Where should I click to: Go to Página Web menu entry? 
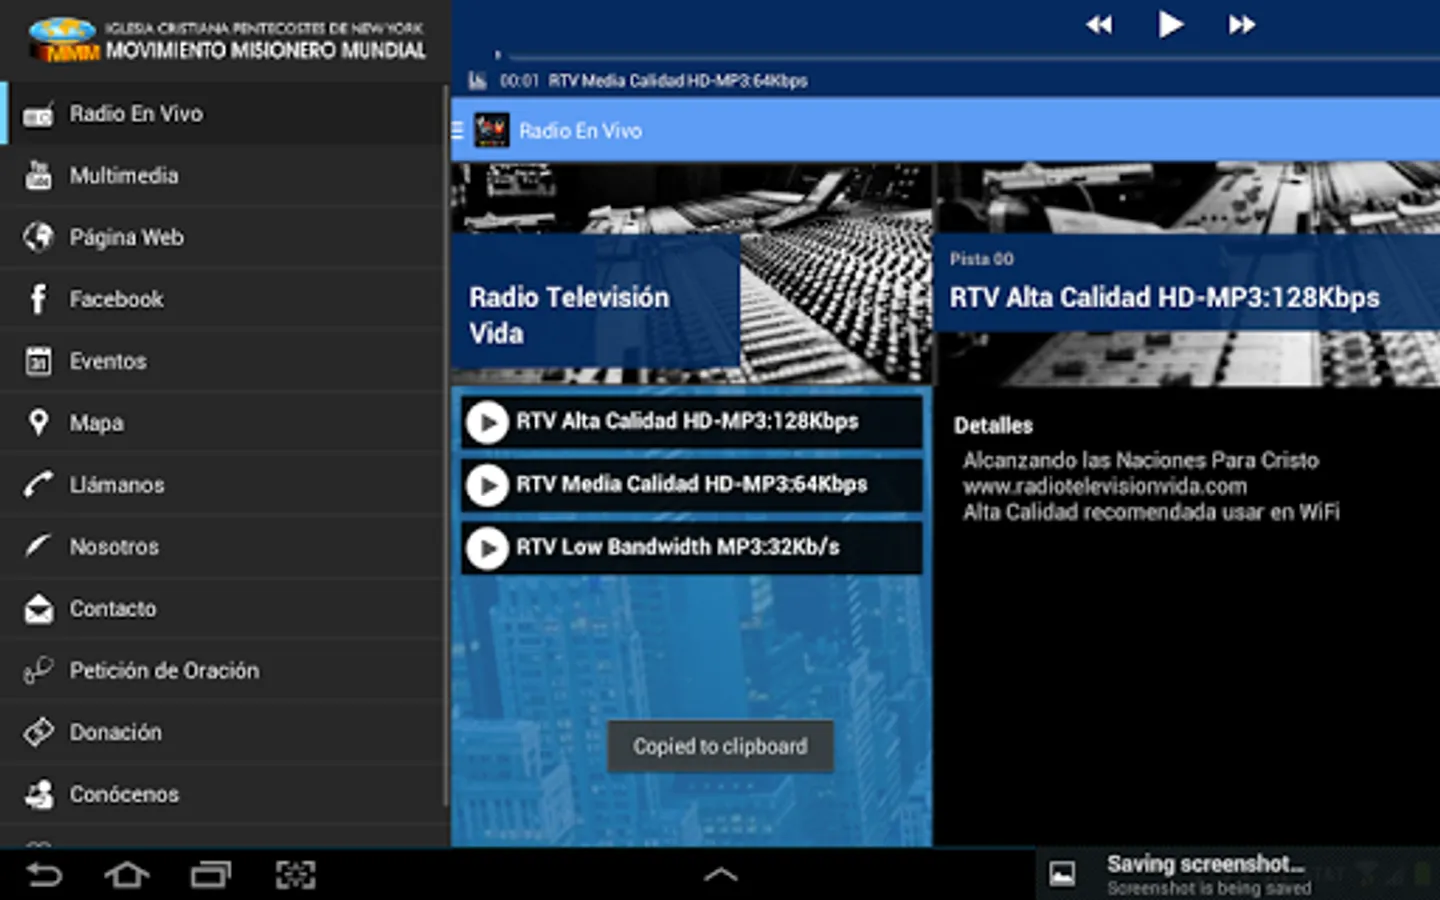[x=222, y=238]
